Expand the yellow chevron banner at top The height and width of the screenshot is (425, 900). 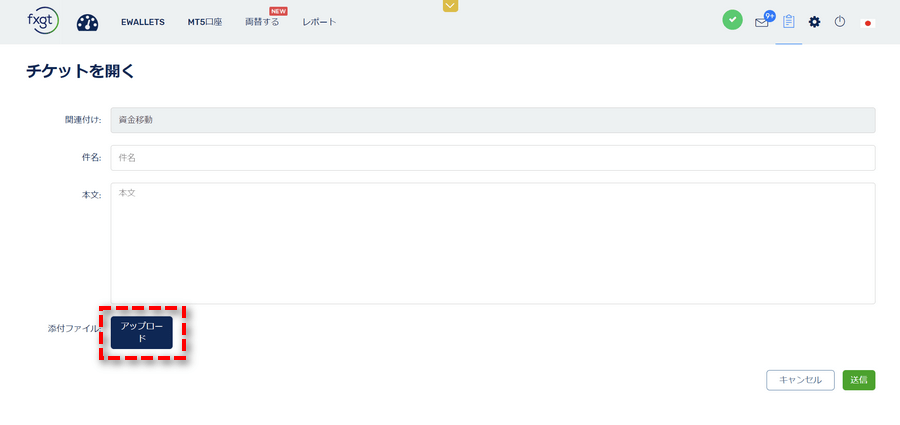tap(451, 6)
